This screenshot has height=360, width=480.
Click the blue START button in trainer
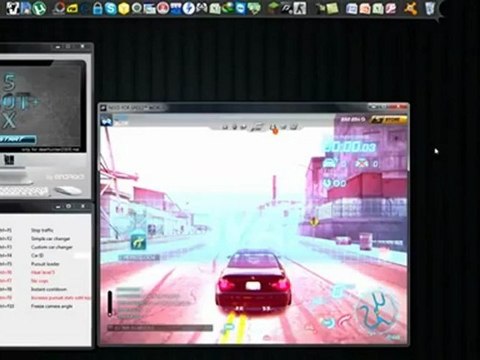(17, 139)
